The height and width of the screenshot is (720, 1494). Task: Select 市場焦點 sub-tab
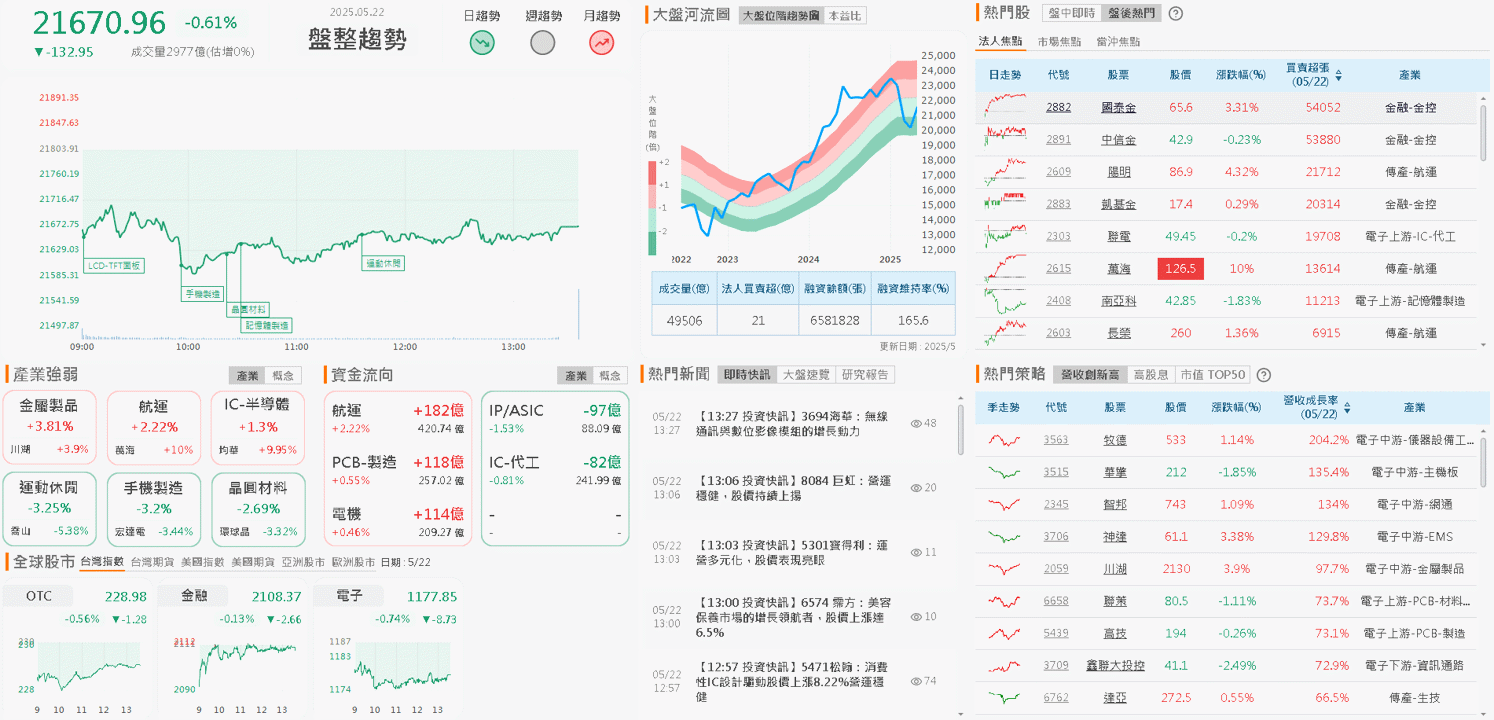tap(1059, 41)
